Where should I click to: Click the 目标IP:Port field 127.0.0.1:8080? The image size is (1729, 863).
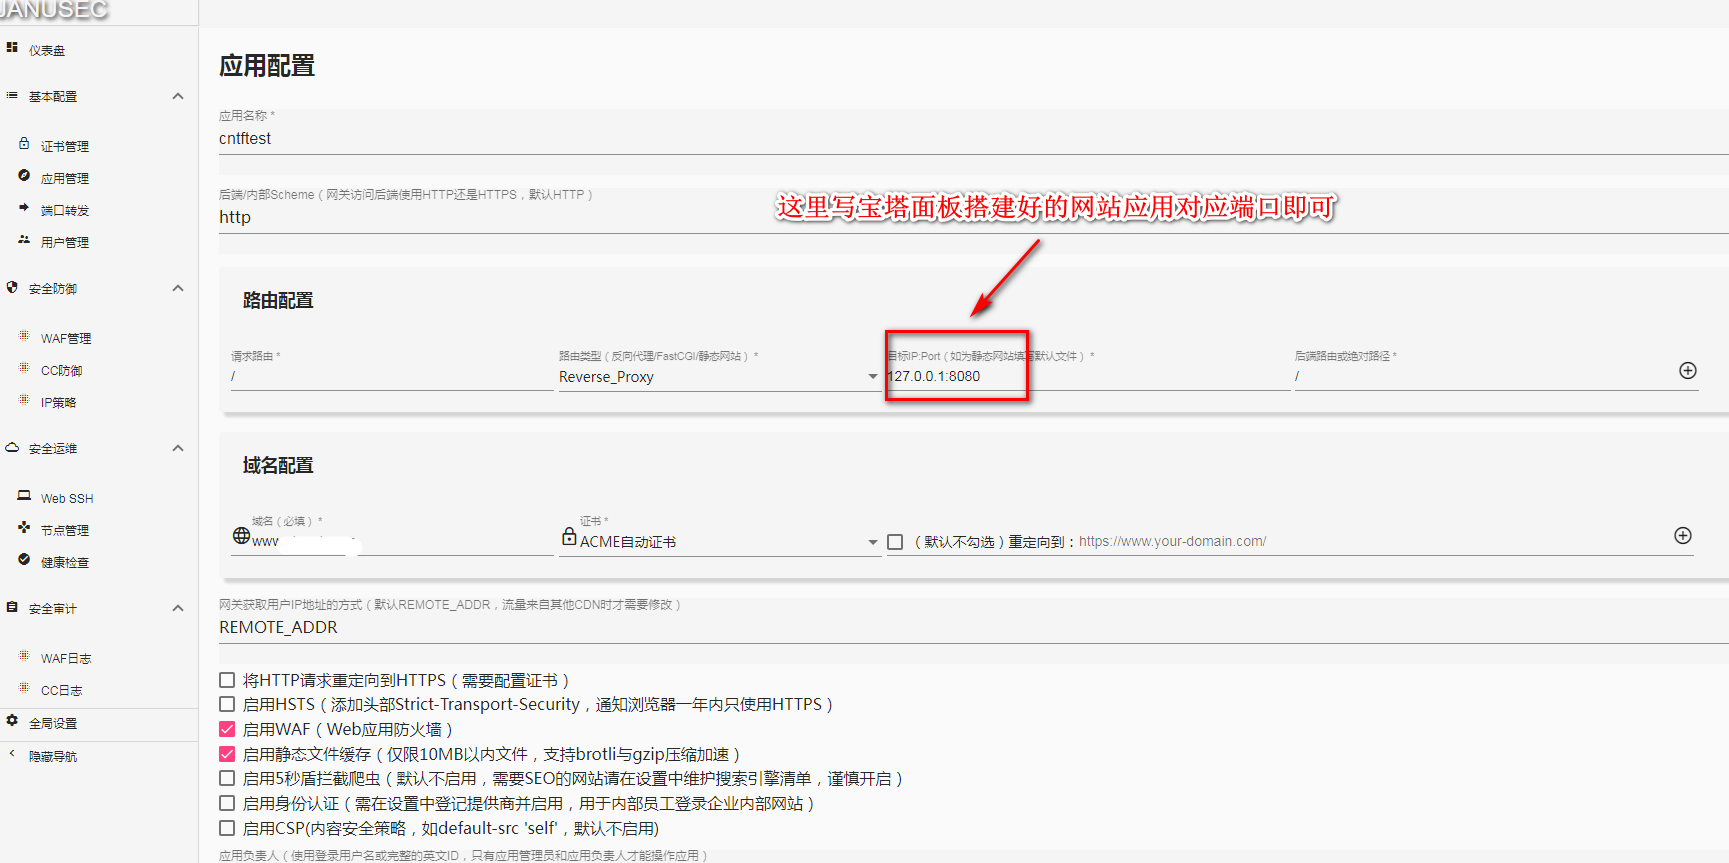coord(1088,376)
